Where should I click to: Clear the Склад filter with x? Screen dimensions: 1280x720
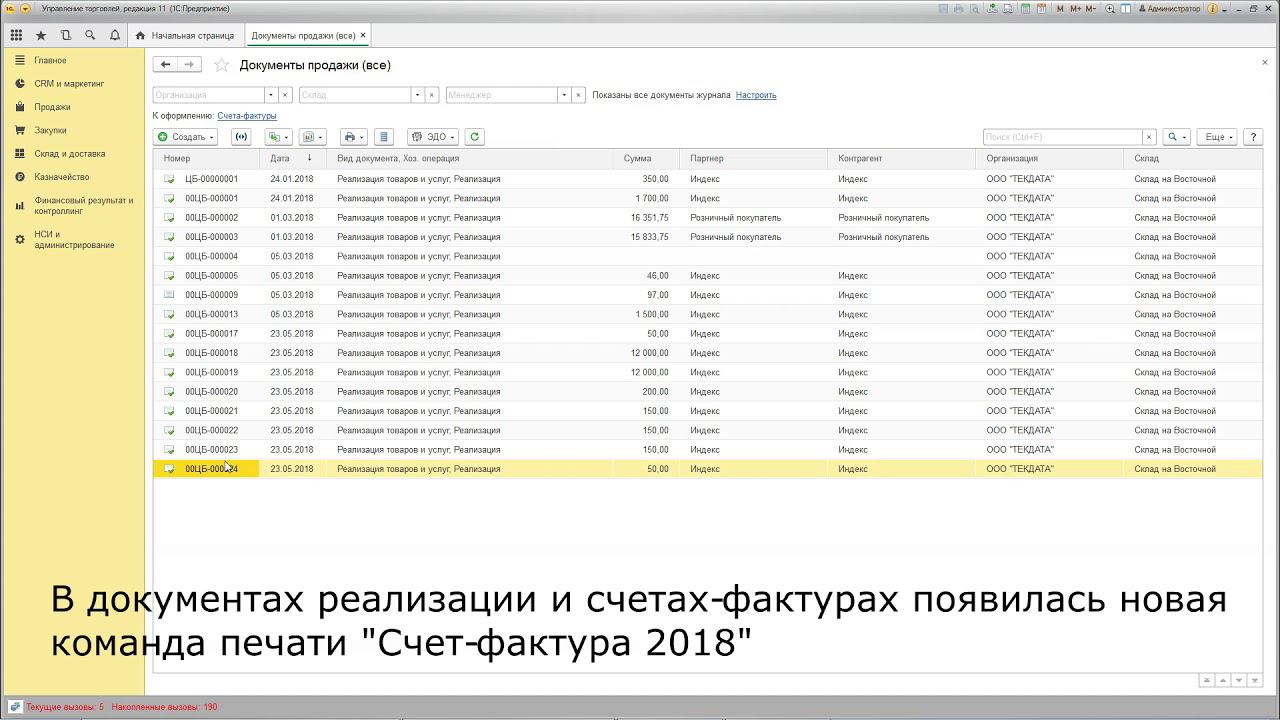tap(432, 95)
